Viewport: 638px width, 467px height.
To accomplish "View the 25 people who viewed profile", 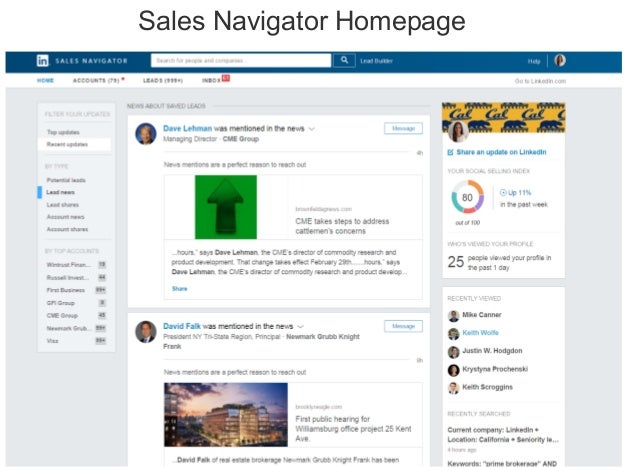I will coord(499,262).
